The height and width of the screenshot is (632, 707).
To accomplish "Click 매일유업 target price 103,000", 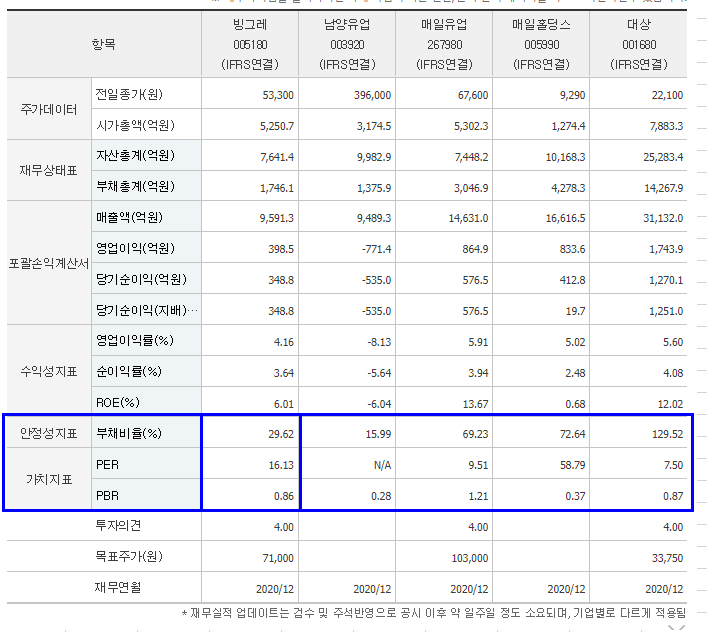I will (x=470, y=558).
